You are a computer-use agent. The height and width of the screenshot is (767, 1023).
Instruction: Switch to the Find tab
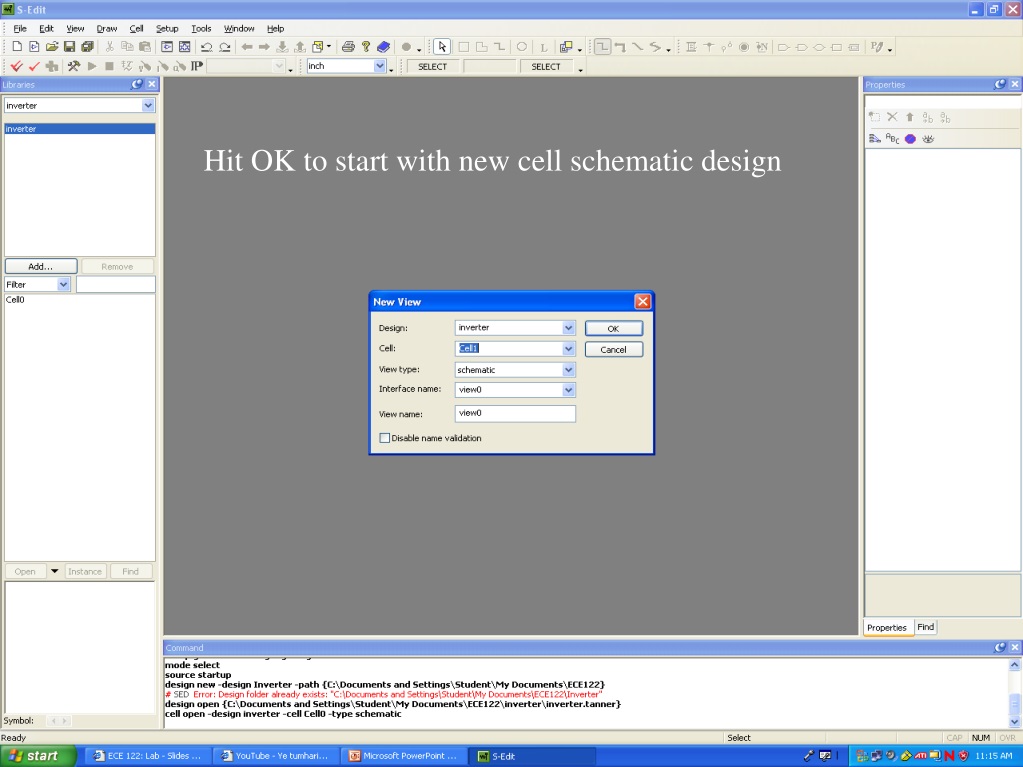click(926, 627)
